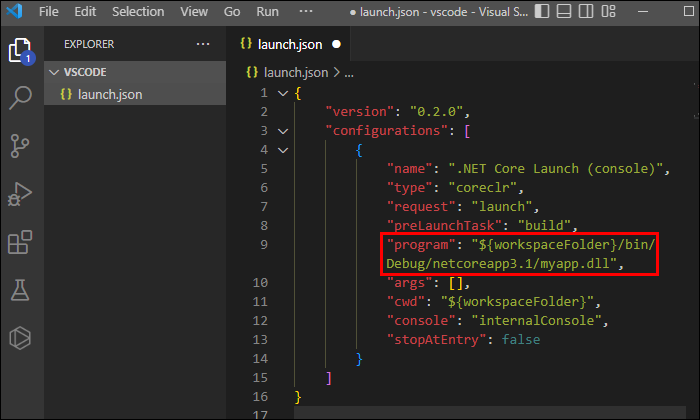Click the "configurations" key
The width and height of the screenshot is (700, 420).
[387, 131]
